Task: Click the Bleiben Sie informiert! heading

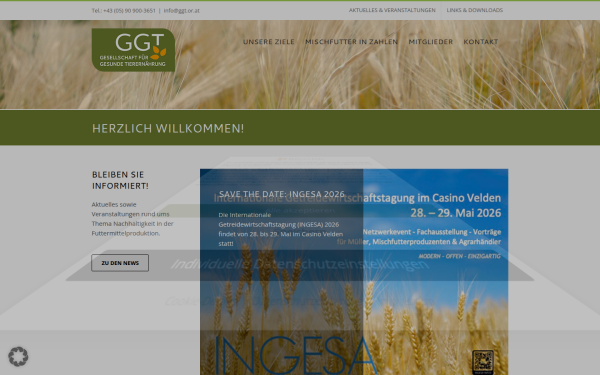Action: [x=120, y=180]
